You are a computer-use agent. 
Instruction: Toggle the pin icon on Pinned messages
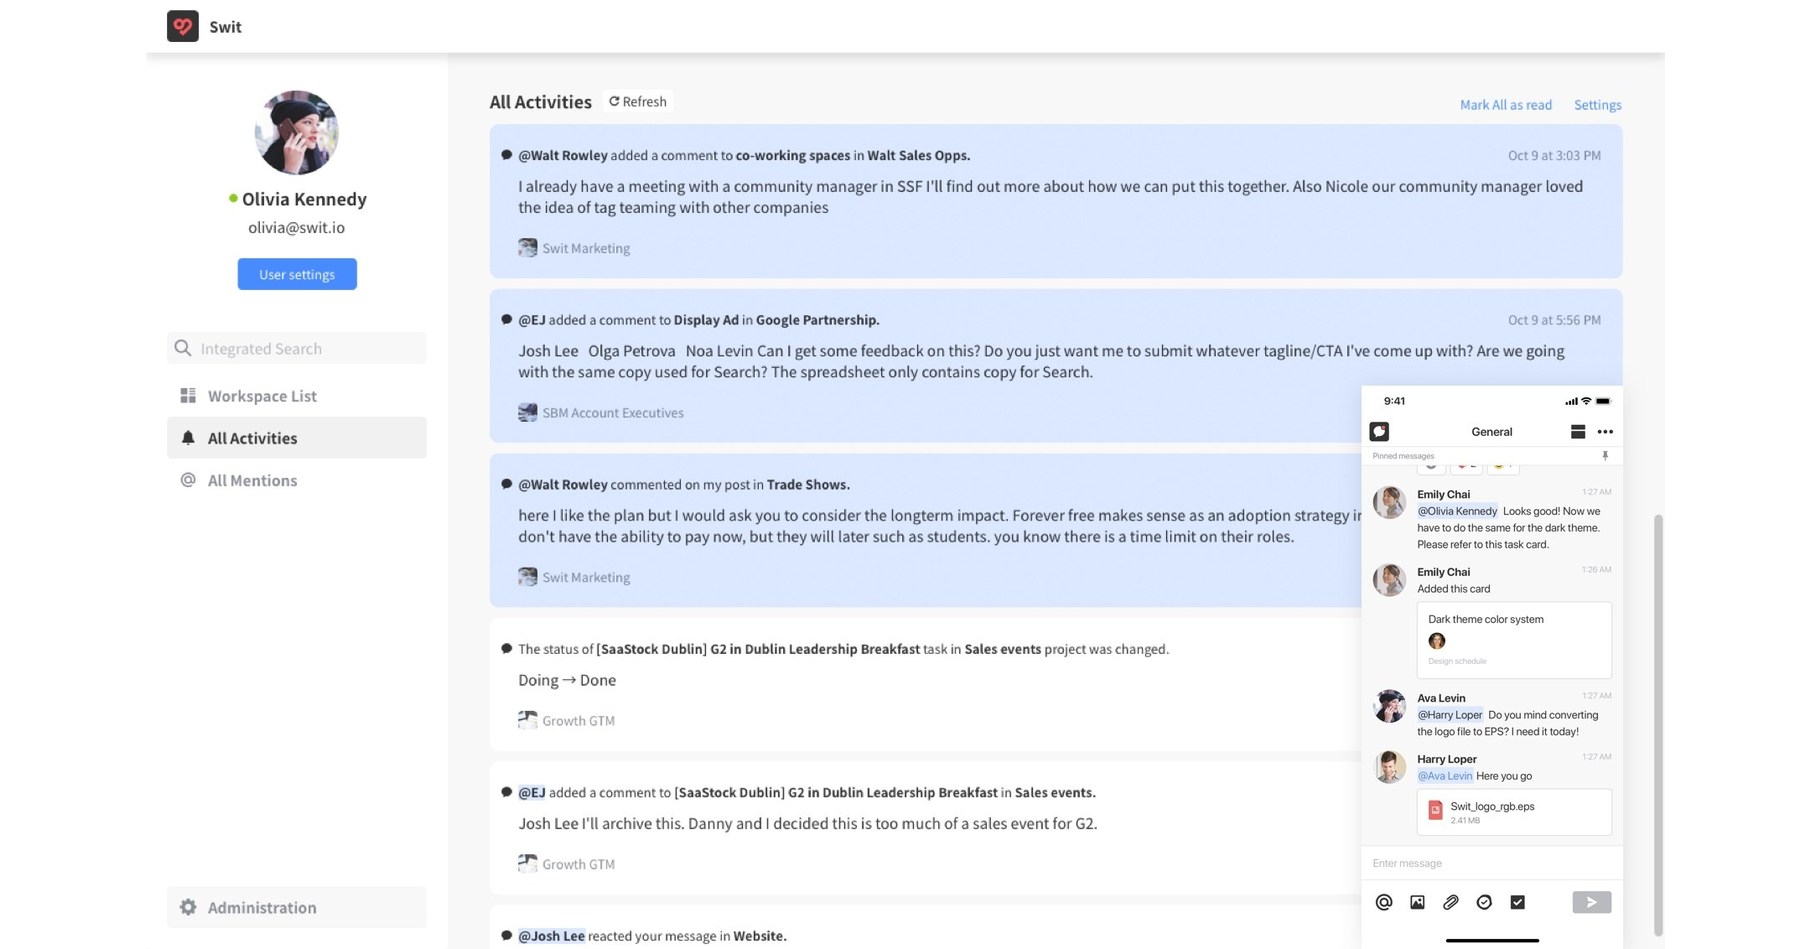click(x=1605, y=455)
